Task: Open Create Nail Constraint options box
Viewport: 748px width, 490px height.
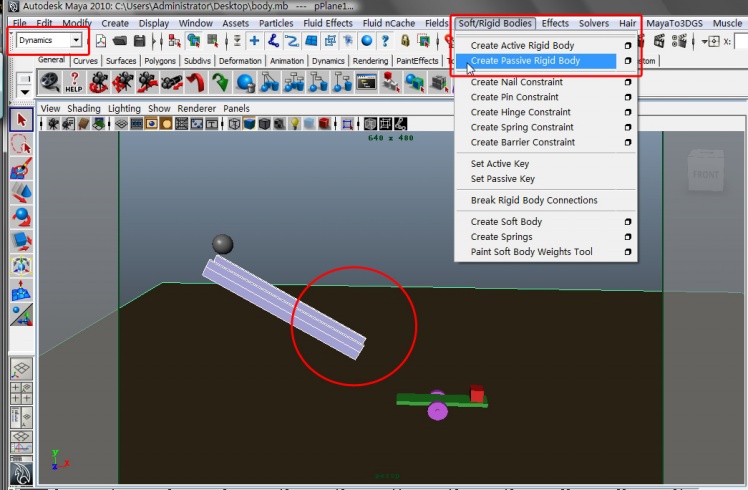Action: click(628, 82)
